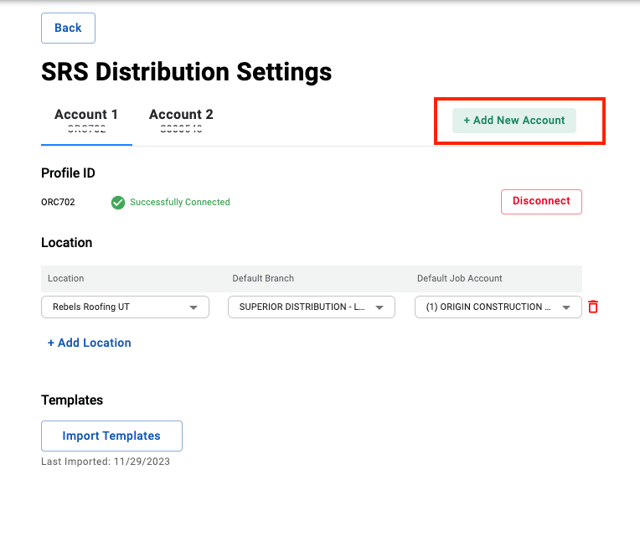Screen dimensions: 640x547
Task: Click the Templates section heading
Action: 72,400
